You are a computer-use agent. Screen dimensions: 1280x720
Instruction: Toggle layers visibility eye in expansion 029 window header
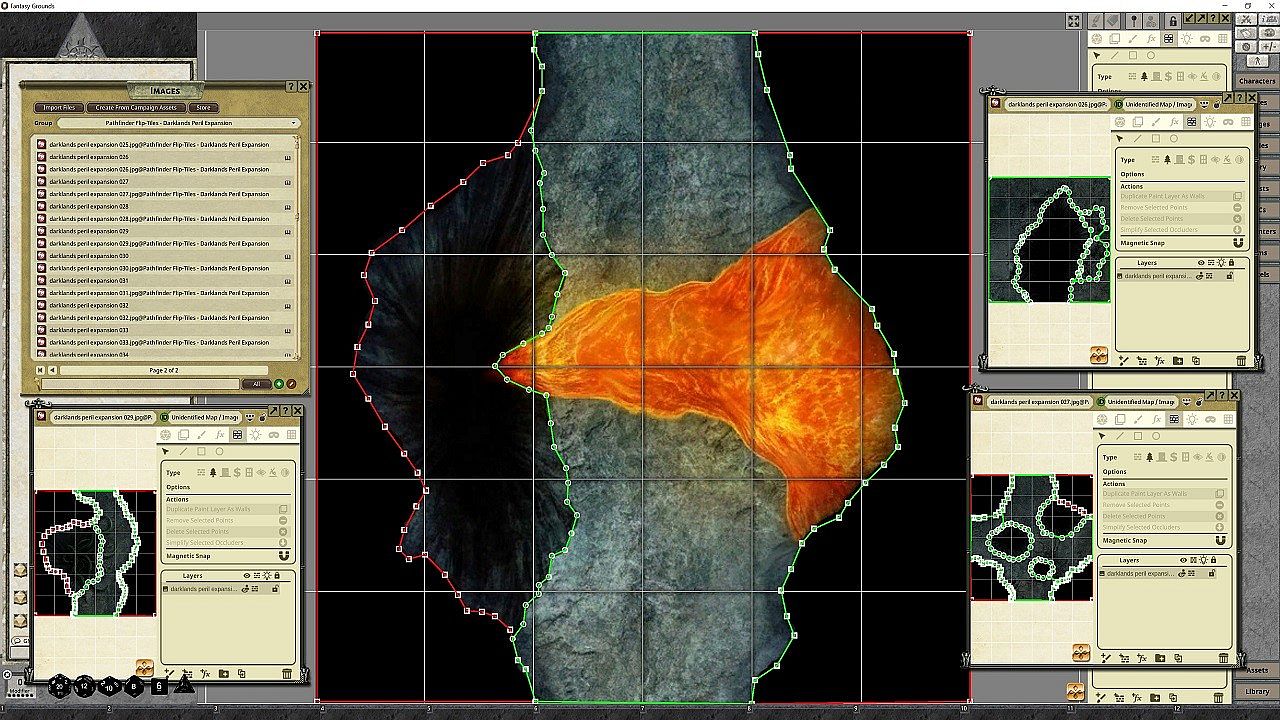tap(246, 576)
